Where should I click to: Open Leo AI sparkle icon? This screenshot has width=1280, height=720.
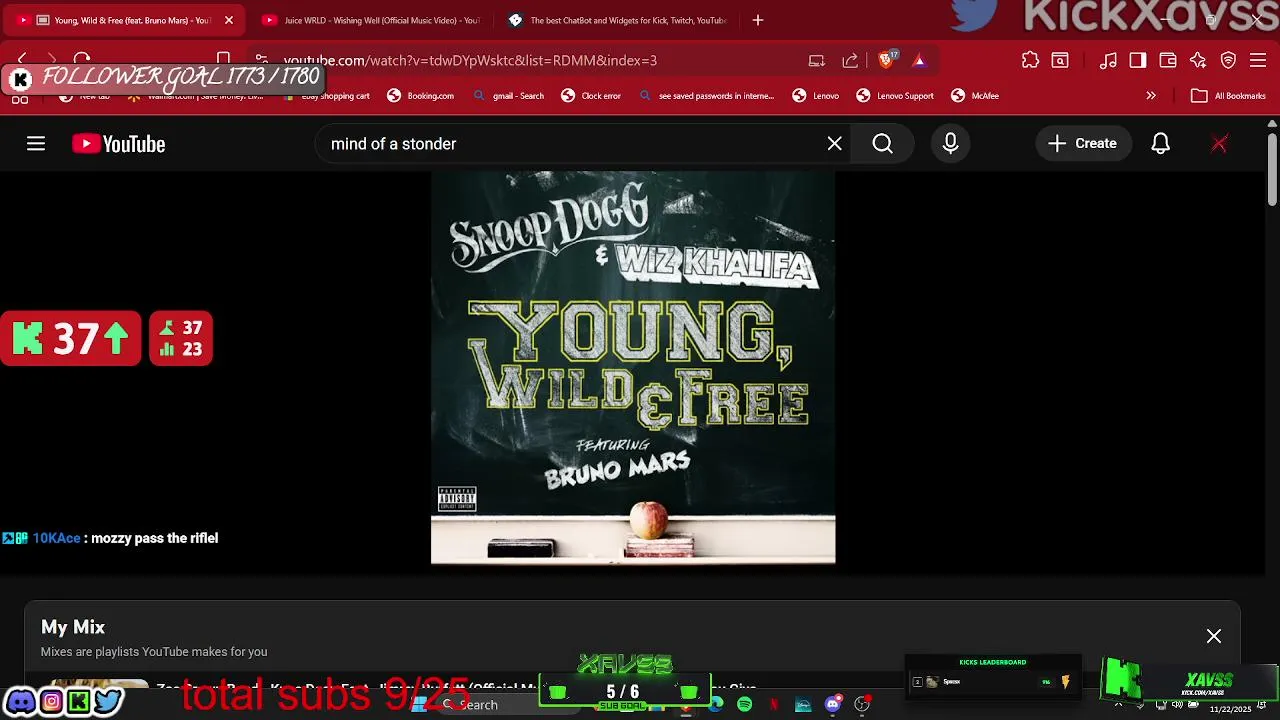pos(1198,60)
